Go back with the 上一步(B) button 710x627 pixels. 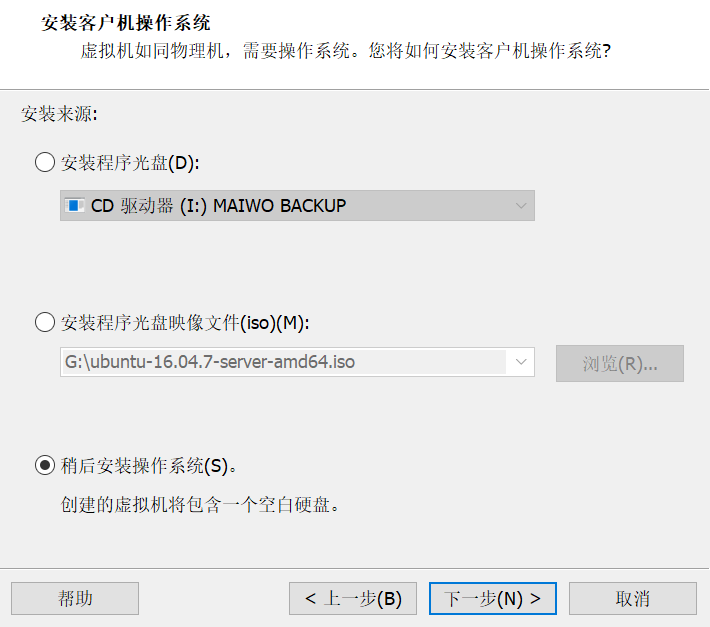(353, 598)
